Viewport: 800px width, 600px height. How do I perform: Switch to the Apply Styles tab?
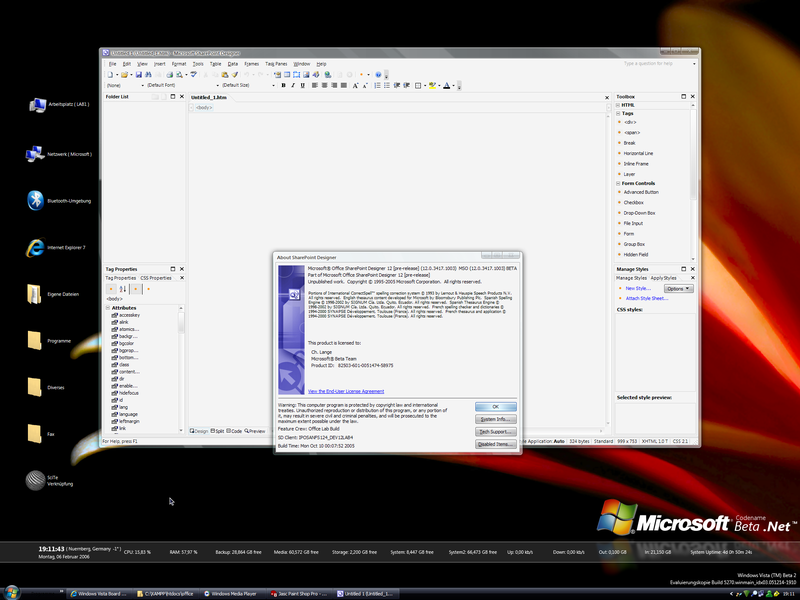(664, 277)
